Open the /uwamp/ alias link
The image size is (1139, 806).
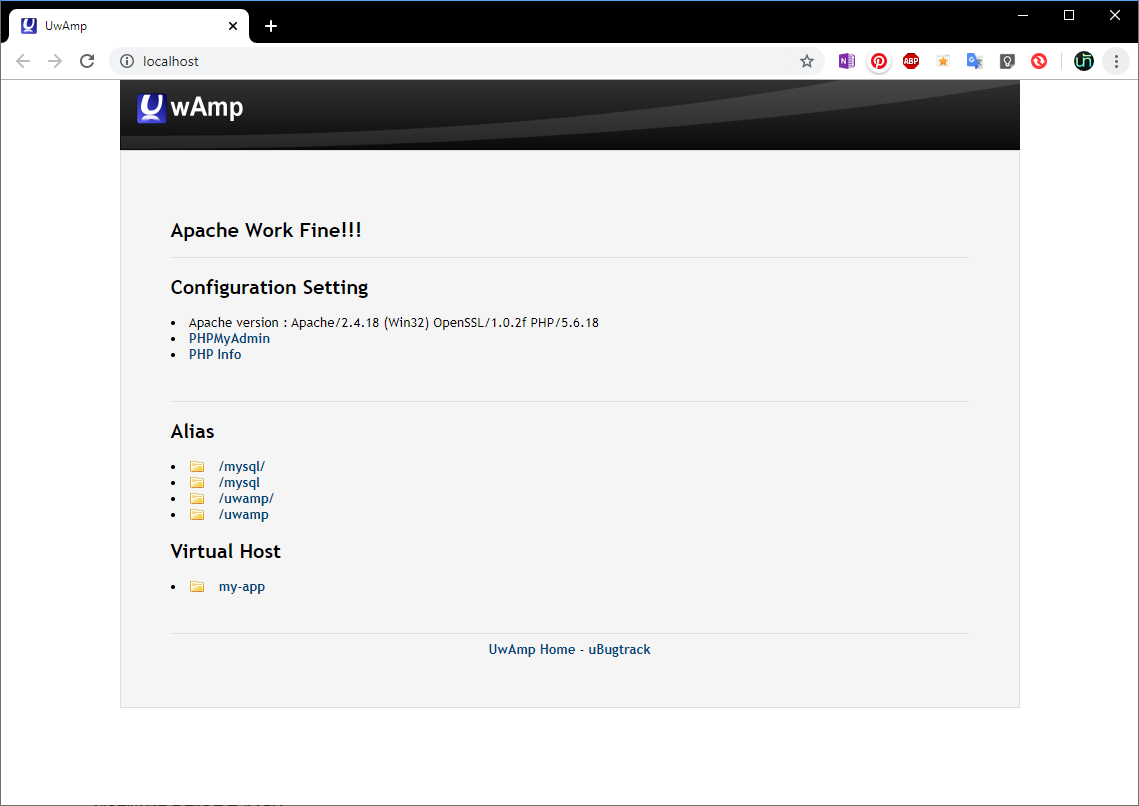[x=246, y=498]
